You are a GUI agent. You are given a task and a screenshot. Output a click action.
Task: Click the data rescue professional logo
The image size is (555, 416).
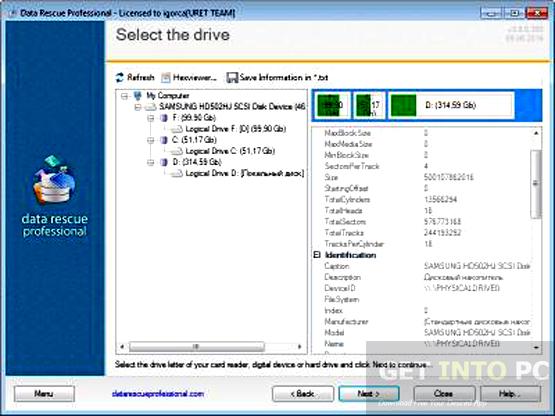coord(55,196)
